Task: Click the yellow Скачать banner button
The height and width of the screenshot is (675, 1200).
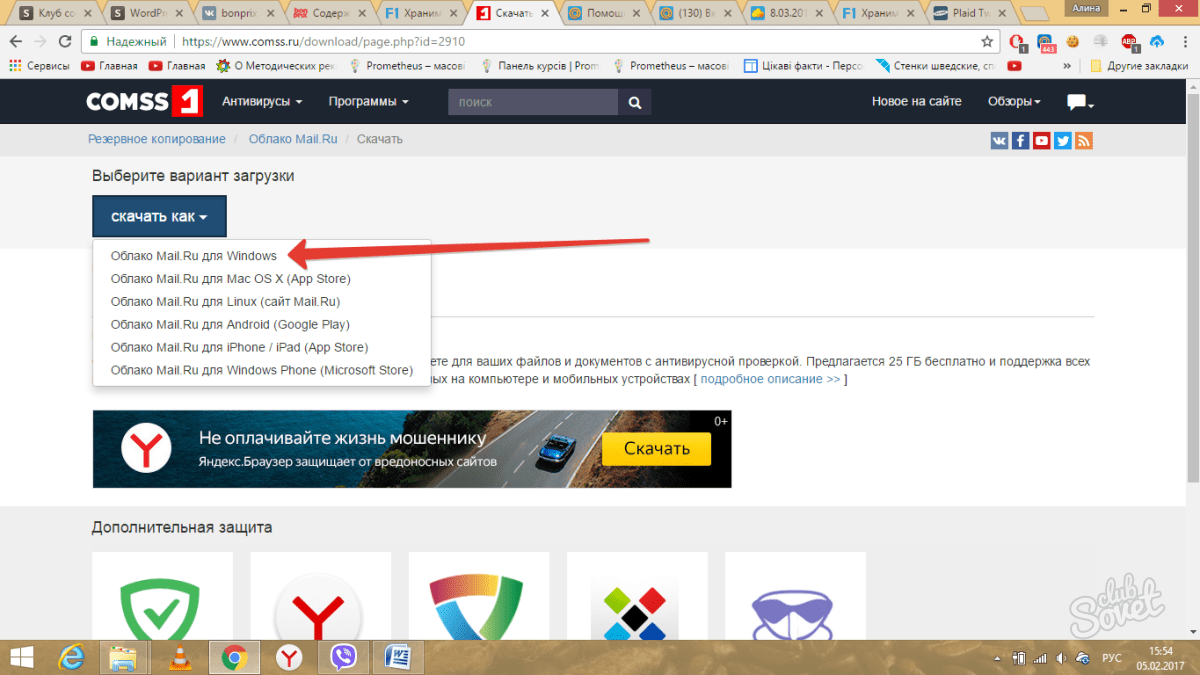Action: [x=657, y=449]
